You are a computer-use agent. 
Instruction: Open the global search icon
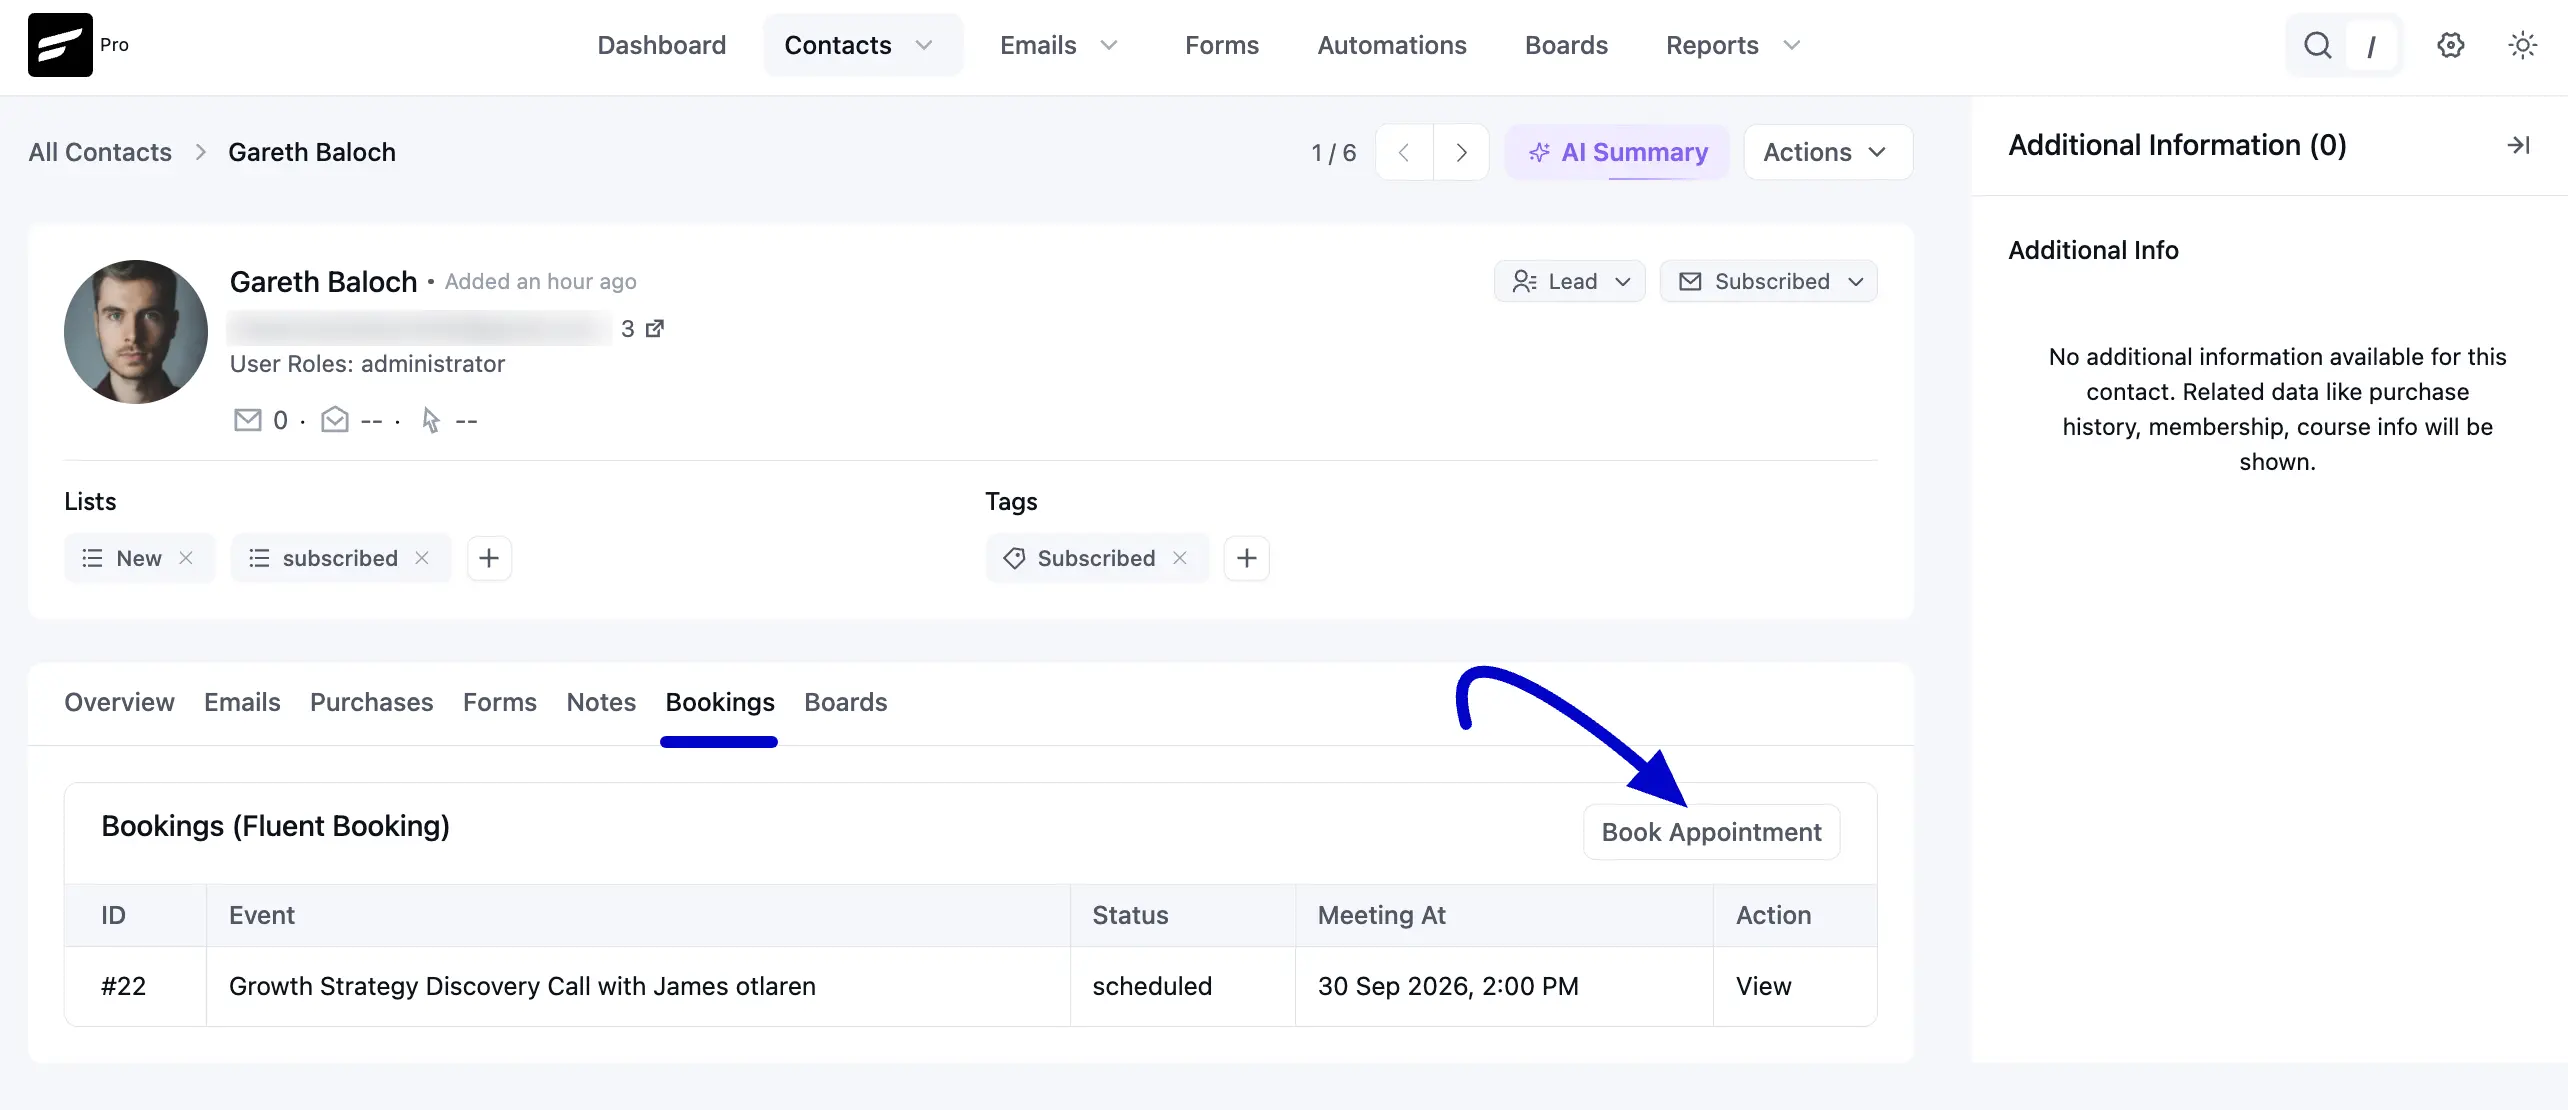point(2317,45)
